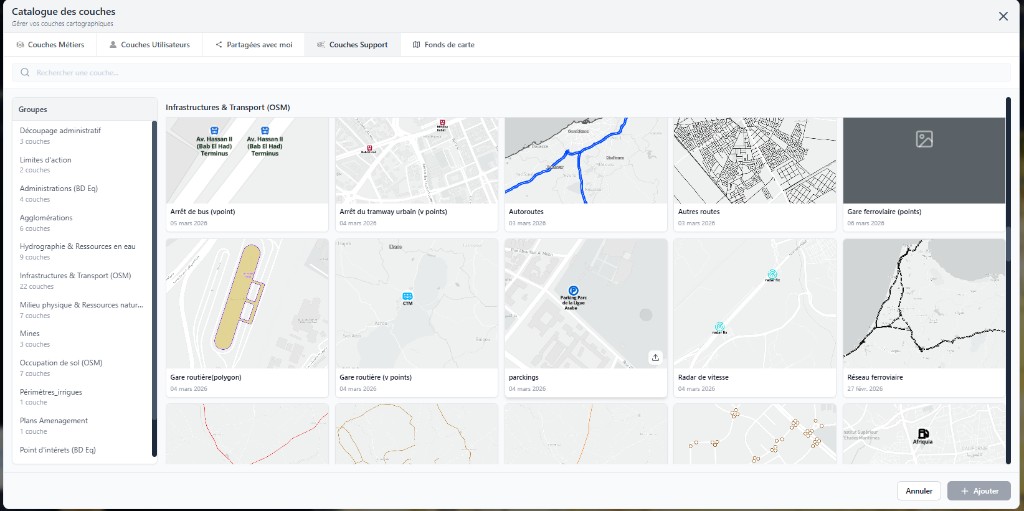This screenshot has height=511, width=1024.
Task: Choose Gare routière (v points) layer card
Action: [x=417, y=318]
